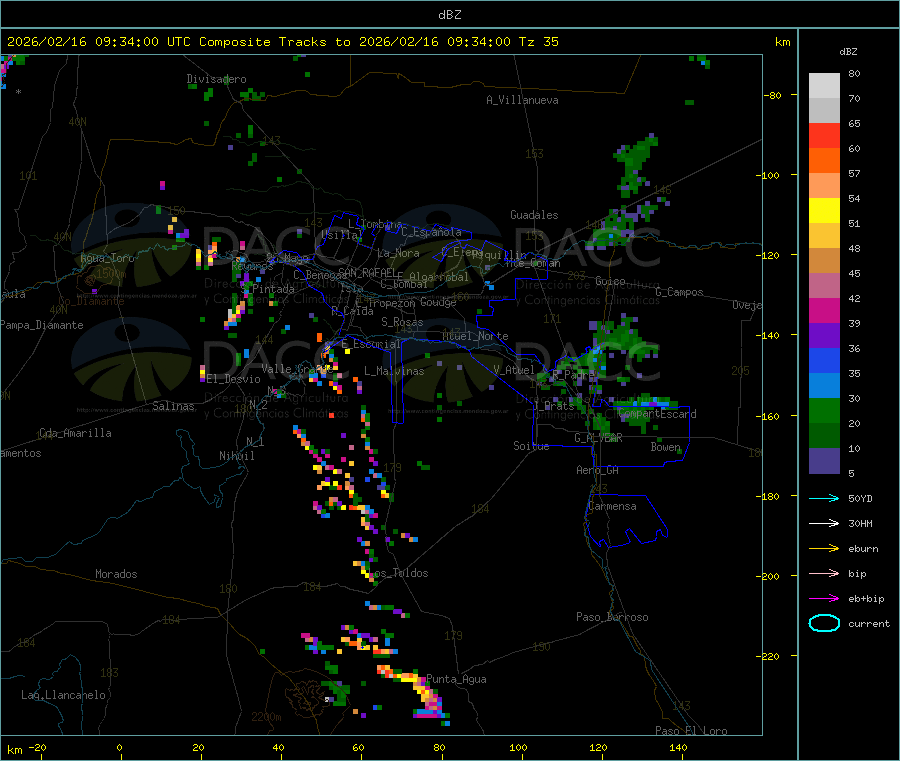Click the green echo cluster north of Guadales
Image resolution: width=900 pixels, height=761 pixels.
click(x=635, y=166)
